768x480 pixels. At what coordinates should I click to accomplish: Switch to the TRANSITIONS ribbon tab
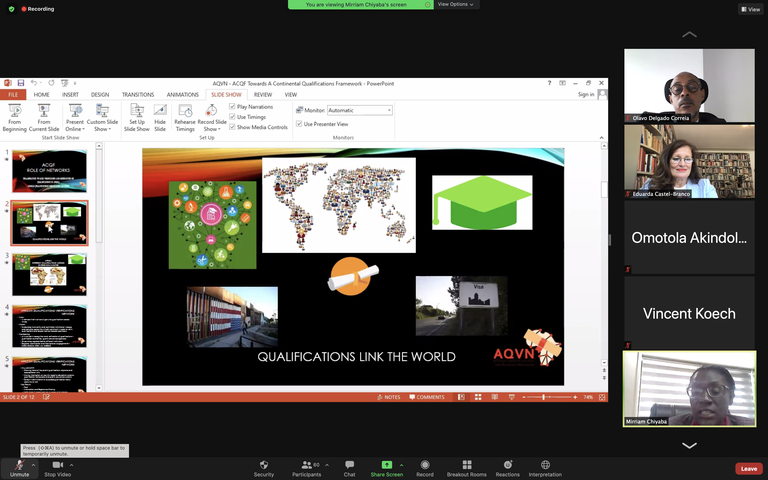coord(138,95)
